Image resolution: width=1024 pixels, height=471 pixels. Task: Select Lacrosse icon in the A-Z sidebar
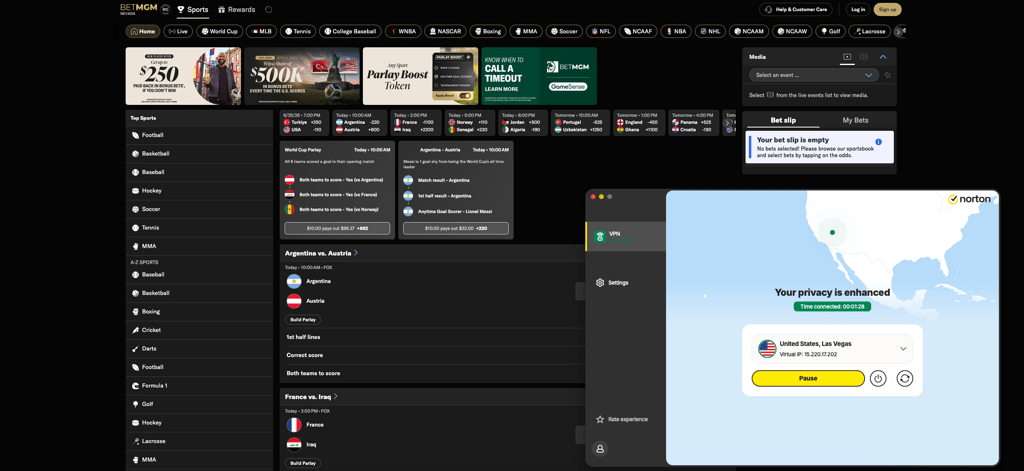(135, 441)
